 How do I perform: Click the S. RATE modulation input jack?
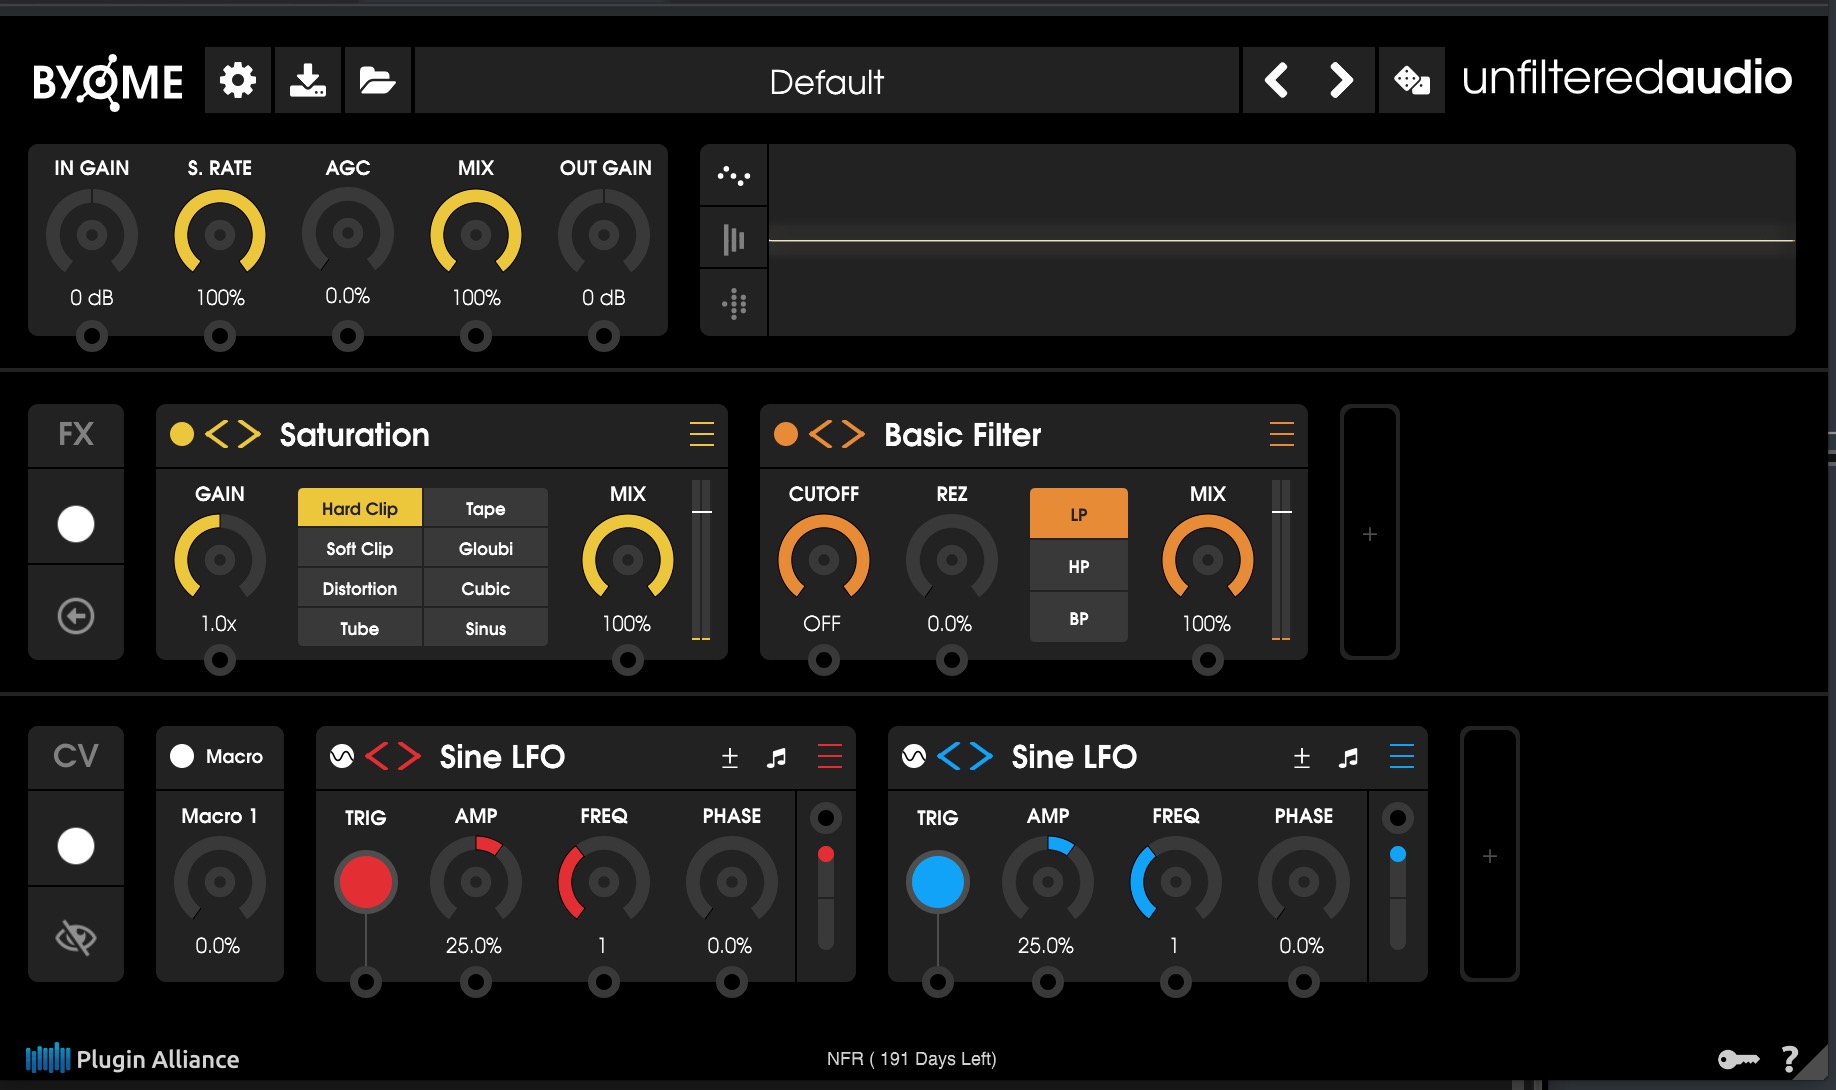click(x=220, y=336)
